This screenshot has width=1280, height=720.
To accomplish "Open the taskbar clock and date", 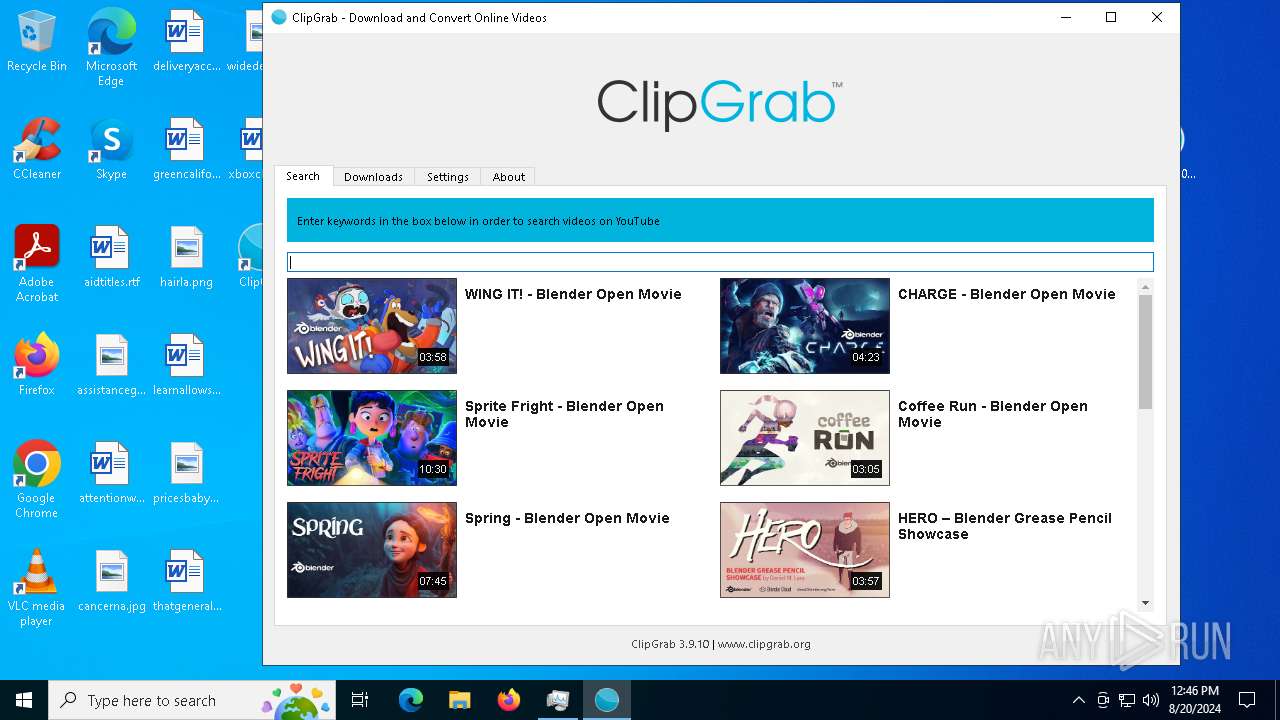I will (1194, 700).
